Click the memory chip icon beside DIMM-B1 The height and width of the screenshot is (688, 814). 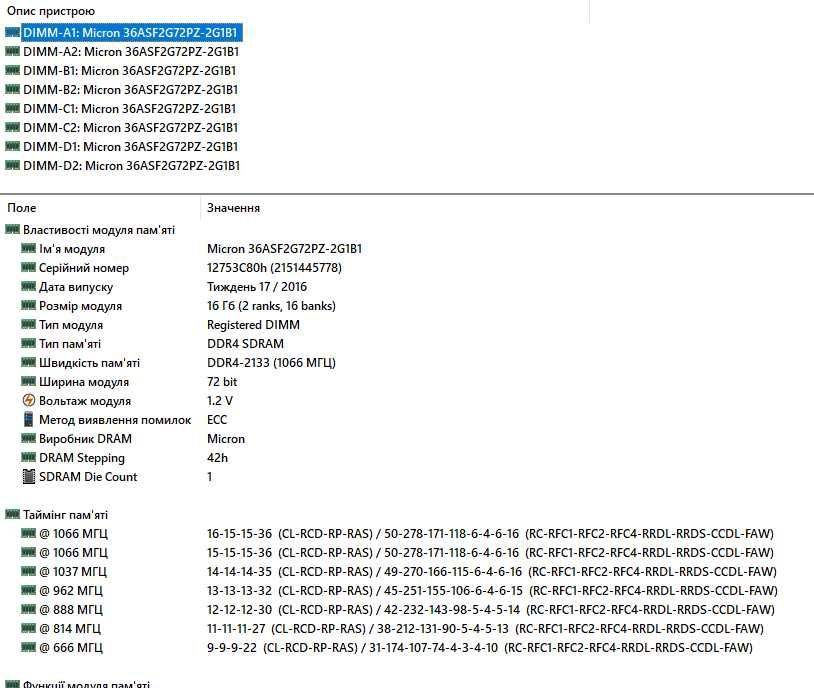[x=12, y=71]
